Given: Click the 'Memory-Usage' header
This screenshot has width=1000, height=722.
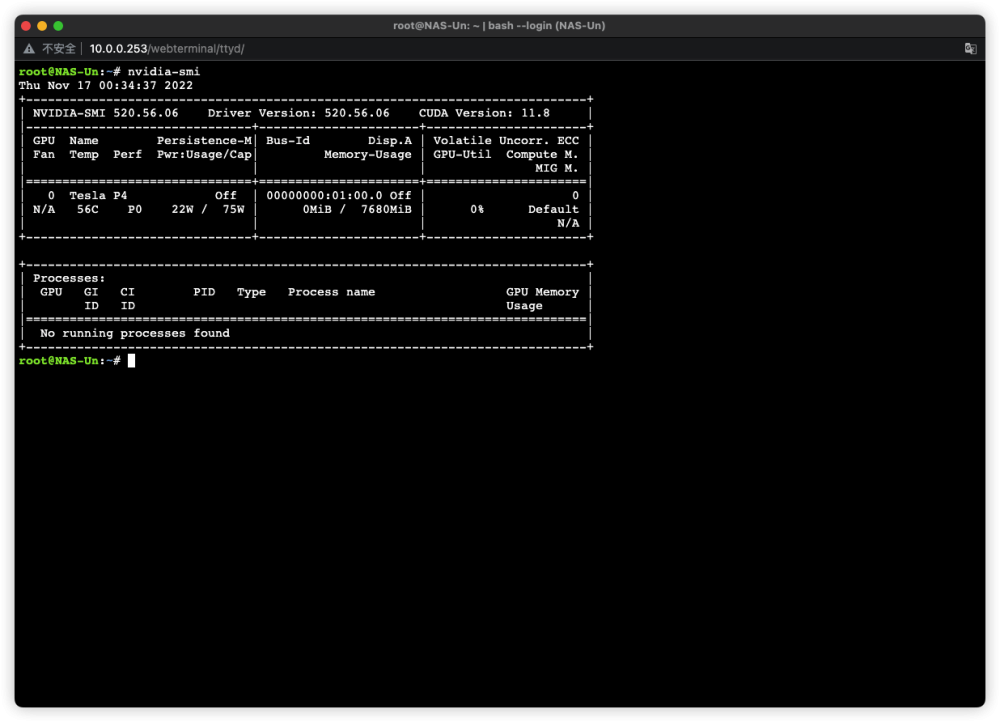Looking at the screenshot, I should [367, 154].
